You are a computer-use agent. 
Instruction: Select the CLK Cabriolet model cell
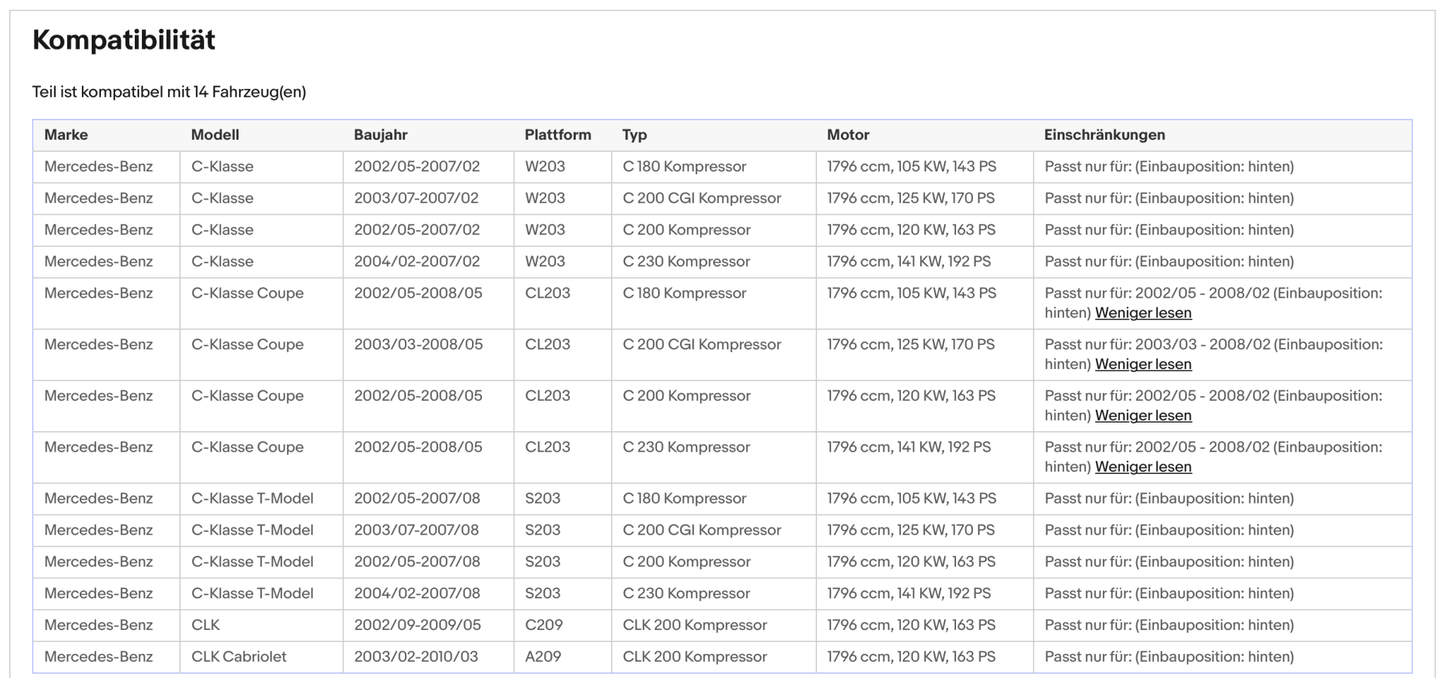239,657
